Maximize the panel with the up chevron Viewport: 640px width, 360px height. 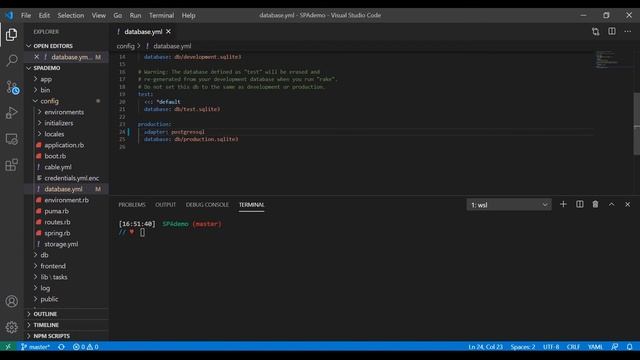click(x=611, y=204)
